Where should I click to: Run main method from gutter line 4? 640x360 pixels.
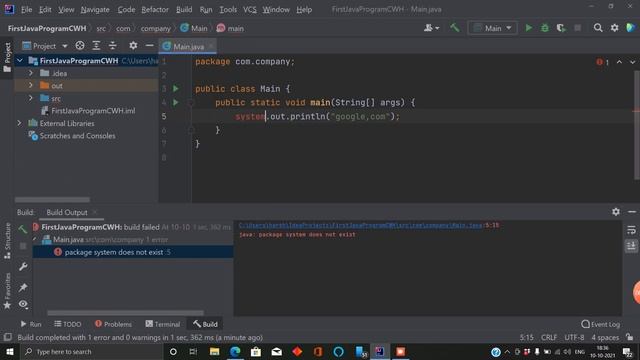click(x=176, y=102)
